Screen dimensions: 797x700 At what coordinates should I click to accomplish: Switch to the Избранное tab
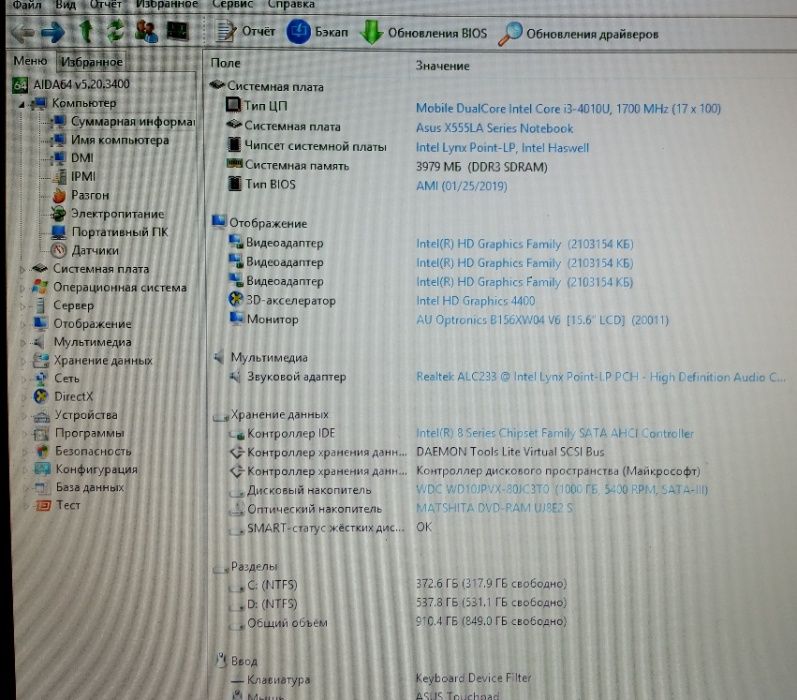(91, 62)
